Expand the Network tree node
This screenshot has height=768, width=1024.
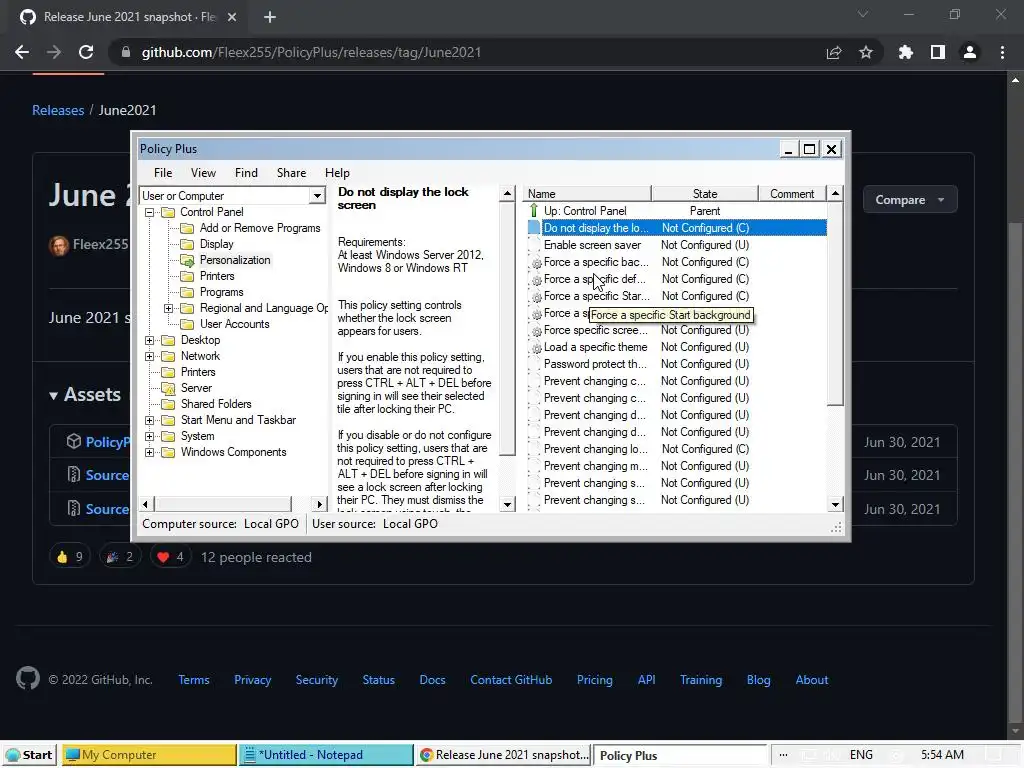click(150, 357)
